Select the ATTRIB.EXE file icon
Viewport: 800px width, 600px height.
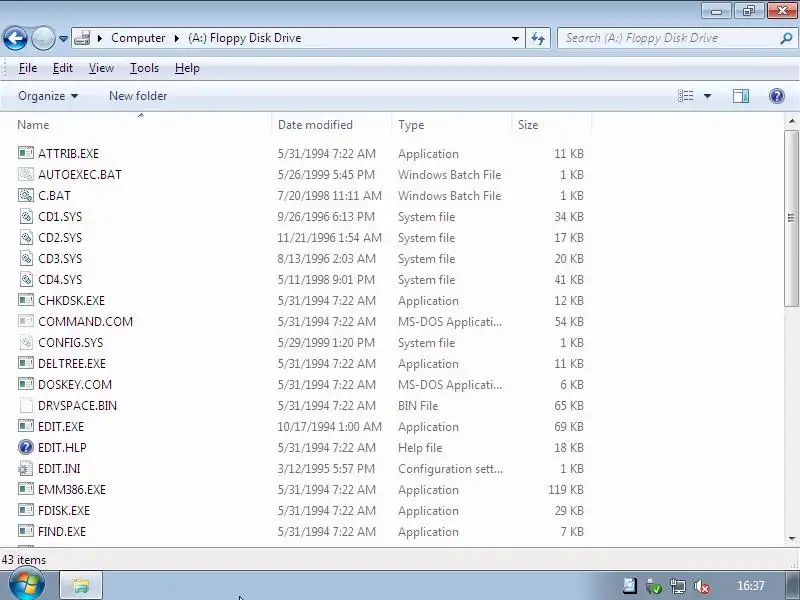coord(26,153)
